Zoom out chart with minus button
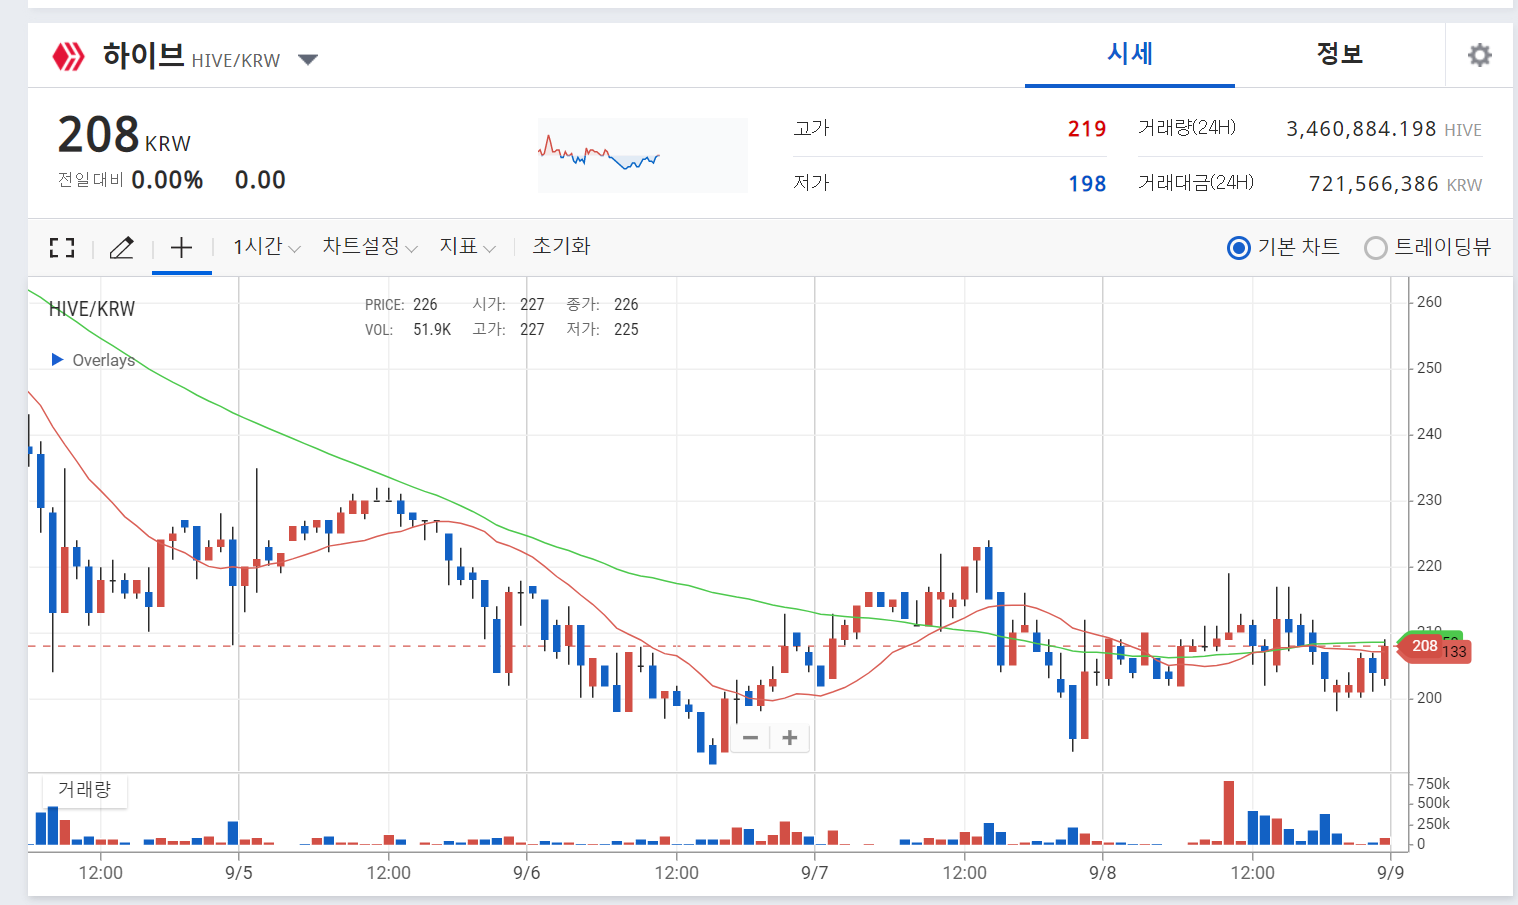The width and height of the screenshot is (1518, 905). [750, 738]
